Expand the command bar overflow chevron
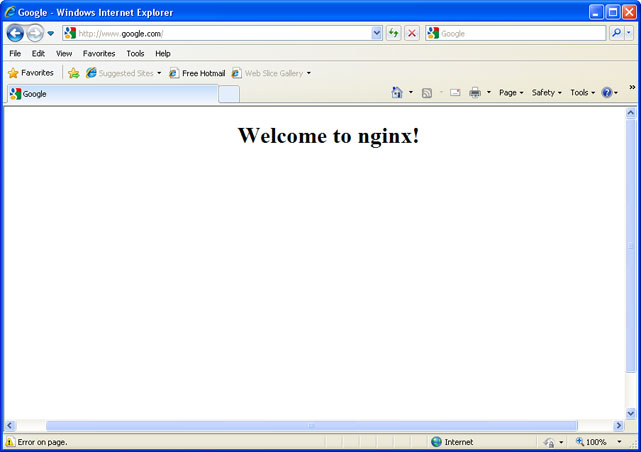Viewport: 641px width, 452px height. click(x=632, y=87)
